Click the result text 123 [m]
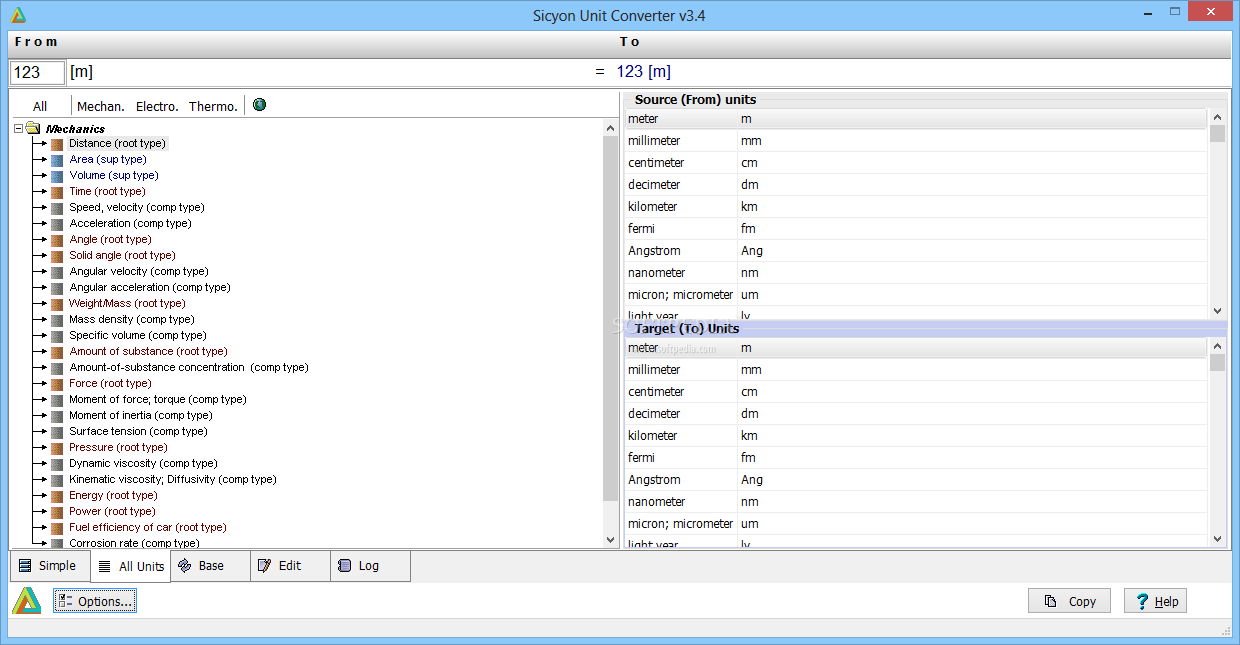The width and height of the screenshot is (1240, 645). (x=644, y=72)
